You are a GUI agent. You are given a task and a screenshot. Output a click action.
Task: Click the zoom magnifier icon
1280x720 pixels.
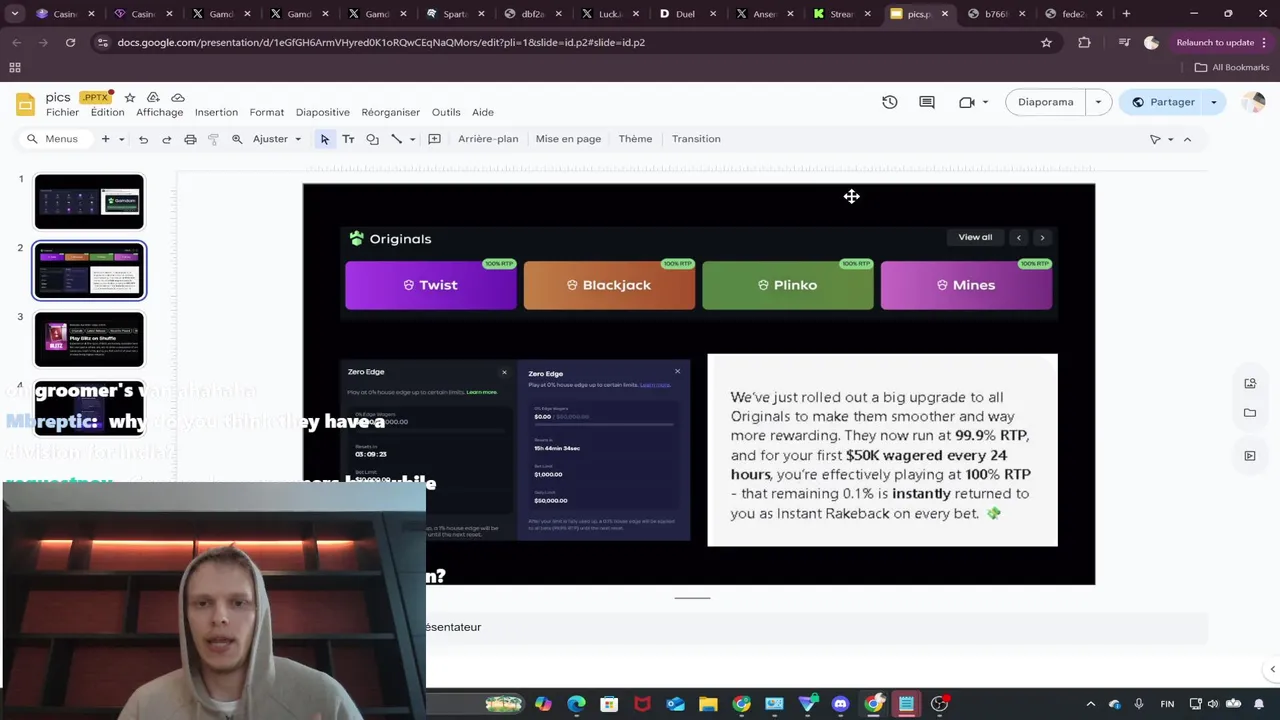[237, 139]
